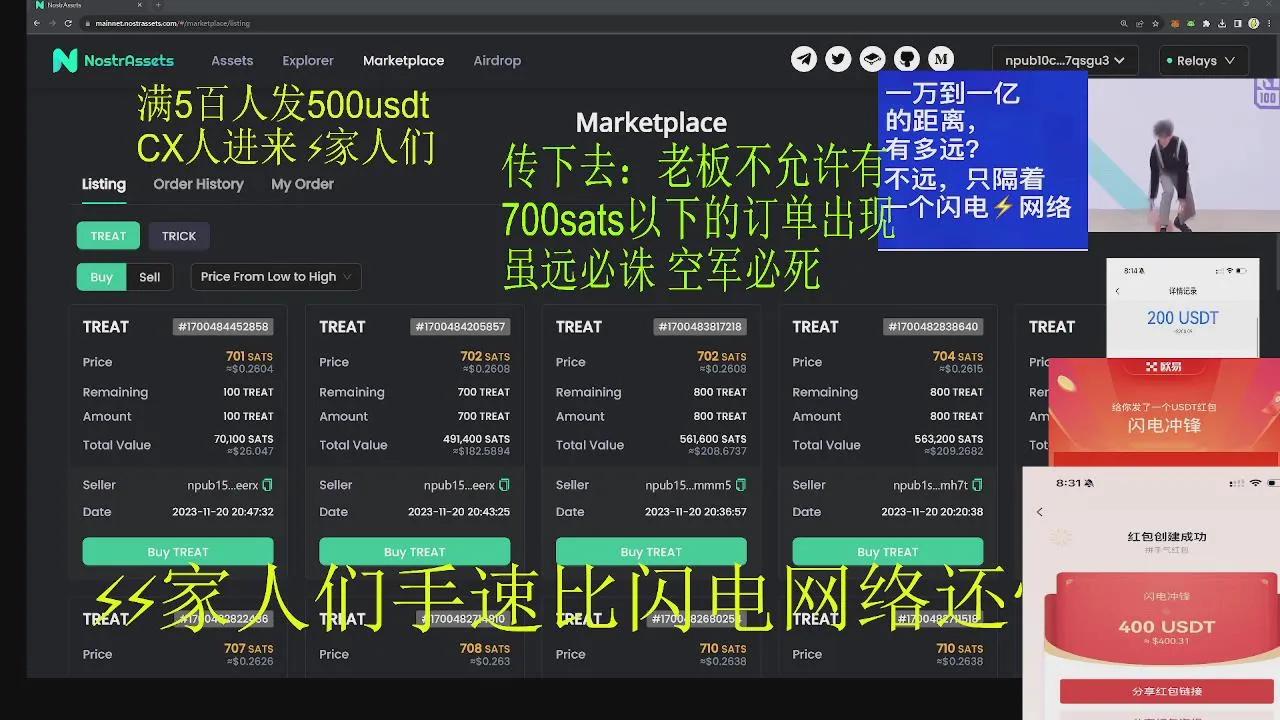Switch to Sell orders
The image size is (1280, 720).
click(150, 277)
